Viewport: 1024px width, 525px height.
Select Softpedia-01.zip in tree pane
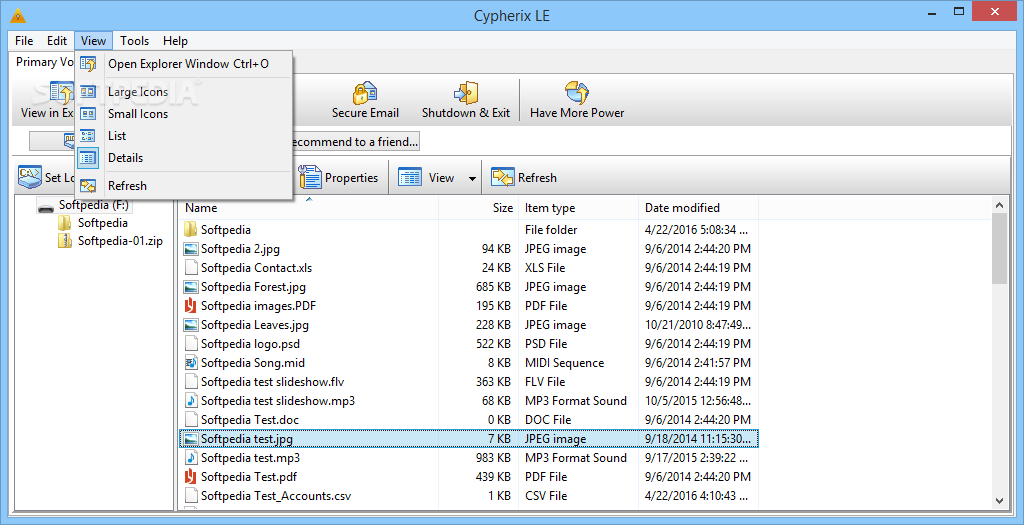coord(120,241)
